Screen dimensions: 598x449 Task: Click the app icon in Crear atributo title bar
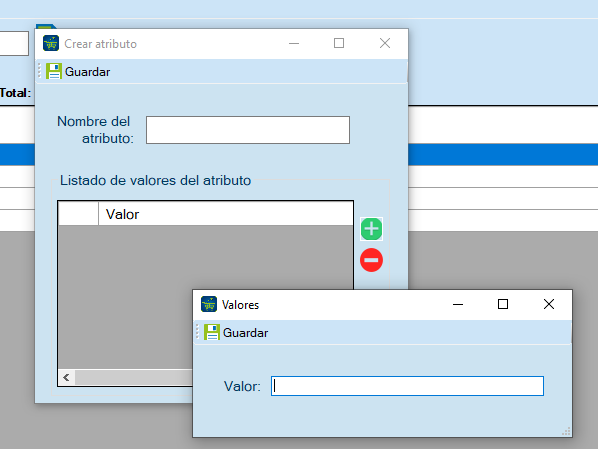coord(51,43)
